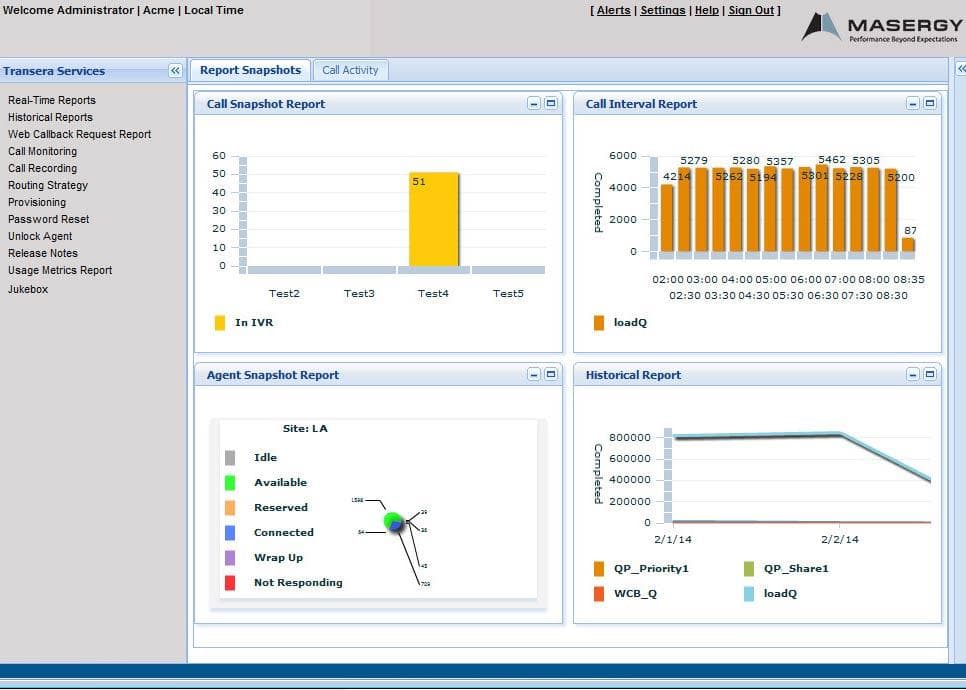Viewport: 966px width, 690px height.
Task: Maximize the Call Interval Report panel
Action: 929,101
